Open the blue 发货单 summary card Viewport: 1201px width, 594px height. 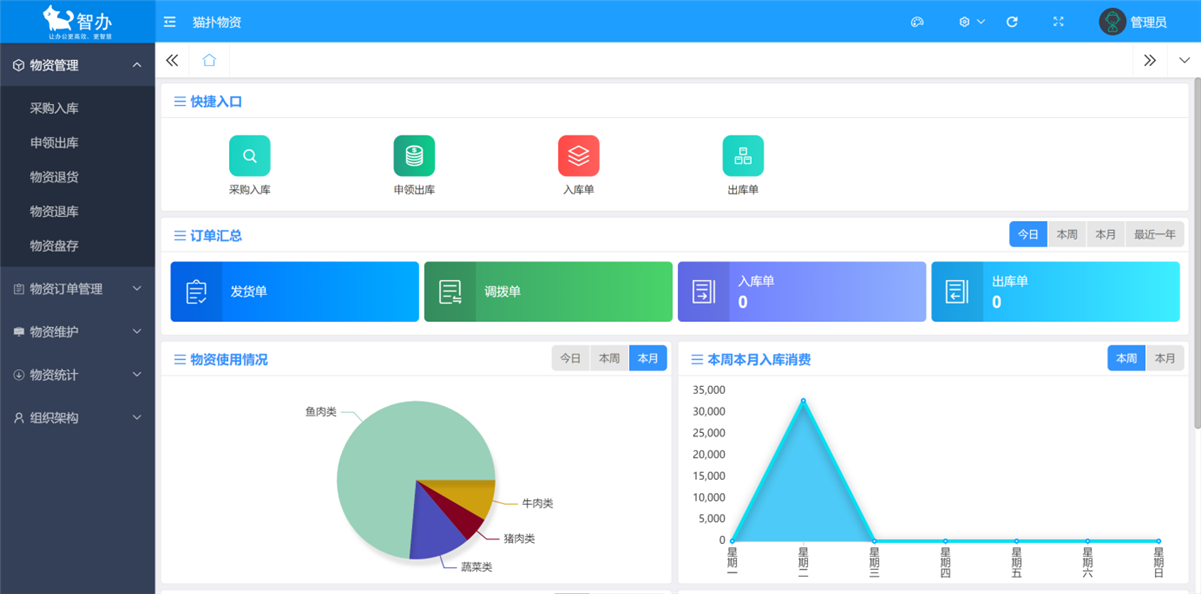coord(294,292)
